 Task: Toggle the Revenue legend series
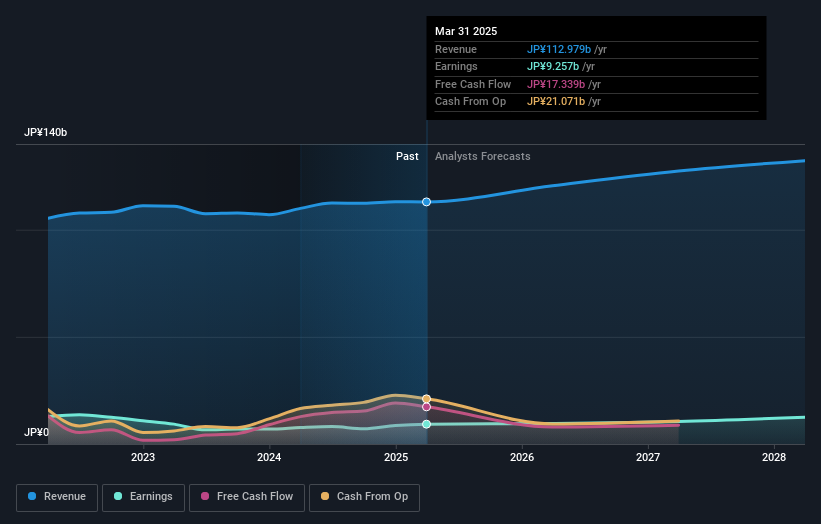[57, 497]
